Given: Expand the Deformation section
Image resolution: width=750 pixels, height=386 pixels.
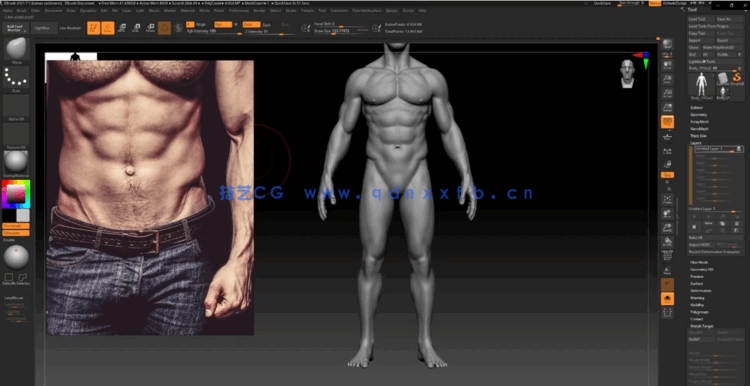Looking at the screenshot, I should point(701,291).
